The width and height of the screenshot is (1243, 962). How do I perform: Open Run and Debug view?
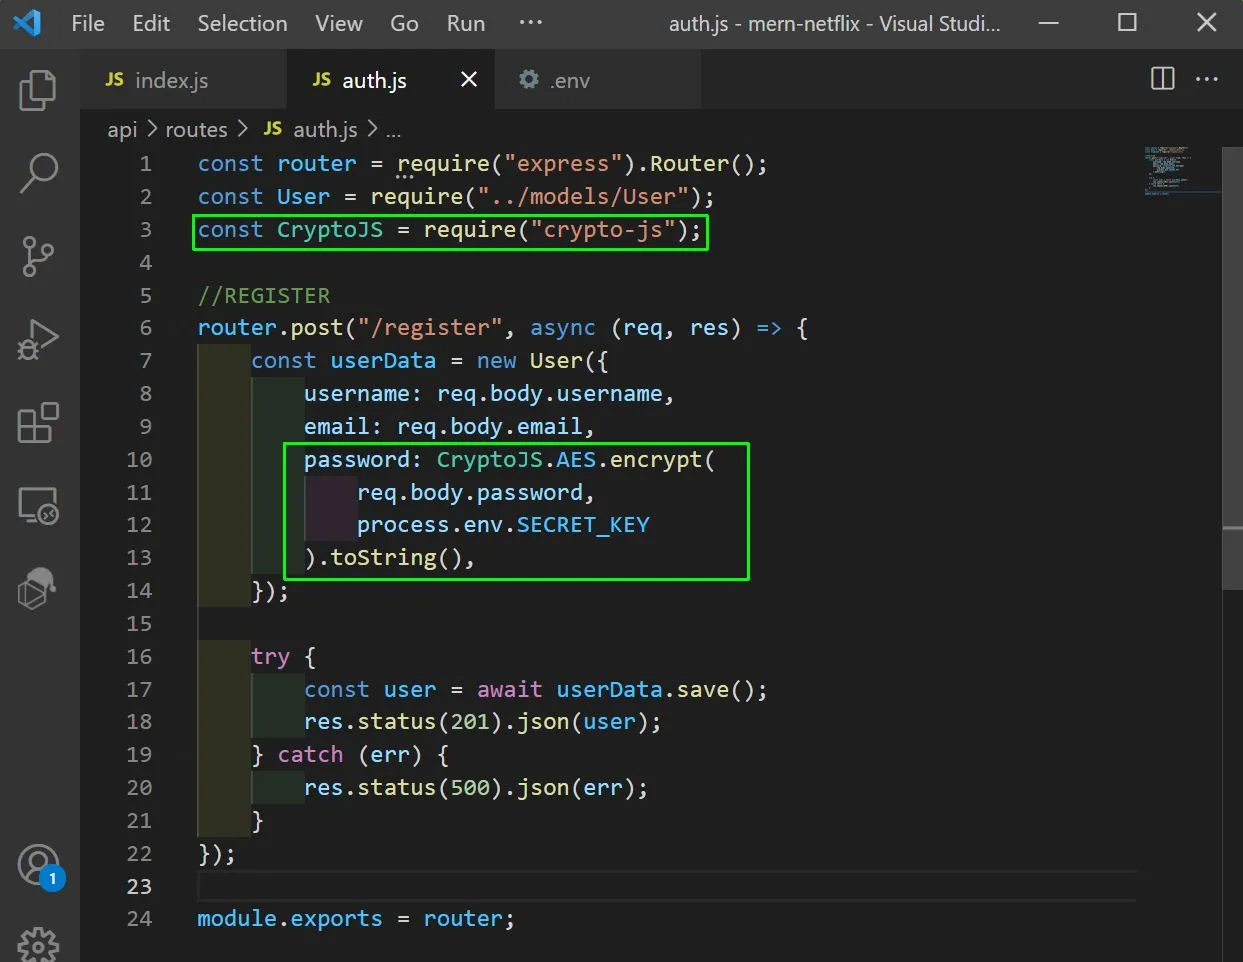pyautogui.click(x=38, y=340)
